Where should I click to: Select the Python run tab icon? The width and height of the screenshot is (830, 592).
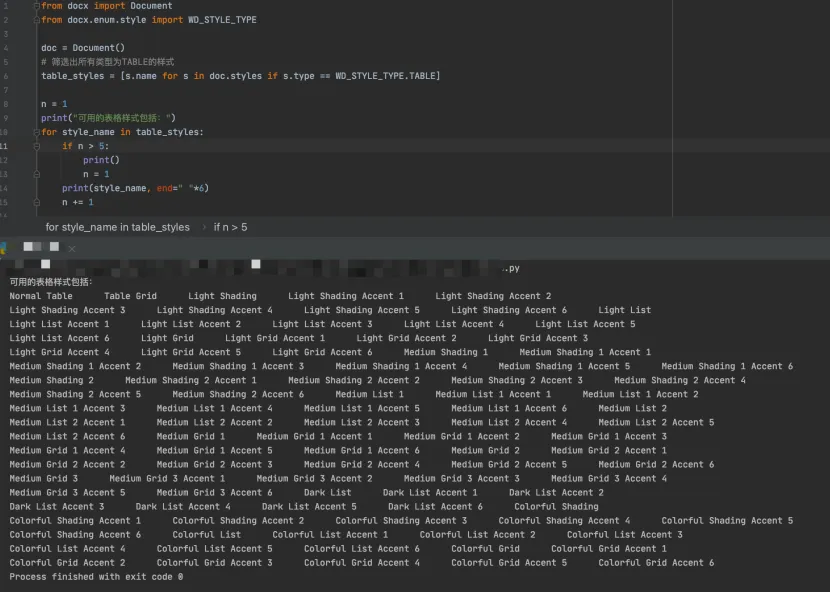coord(3,247)
